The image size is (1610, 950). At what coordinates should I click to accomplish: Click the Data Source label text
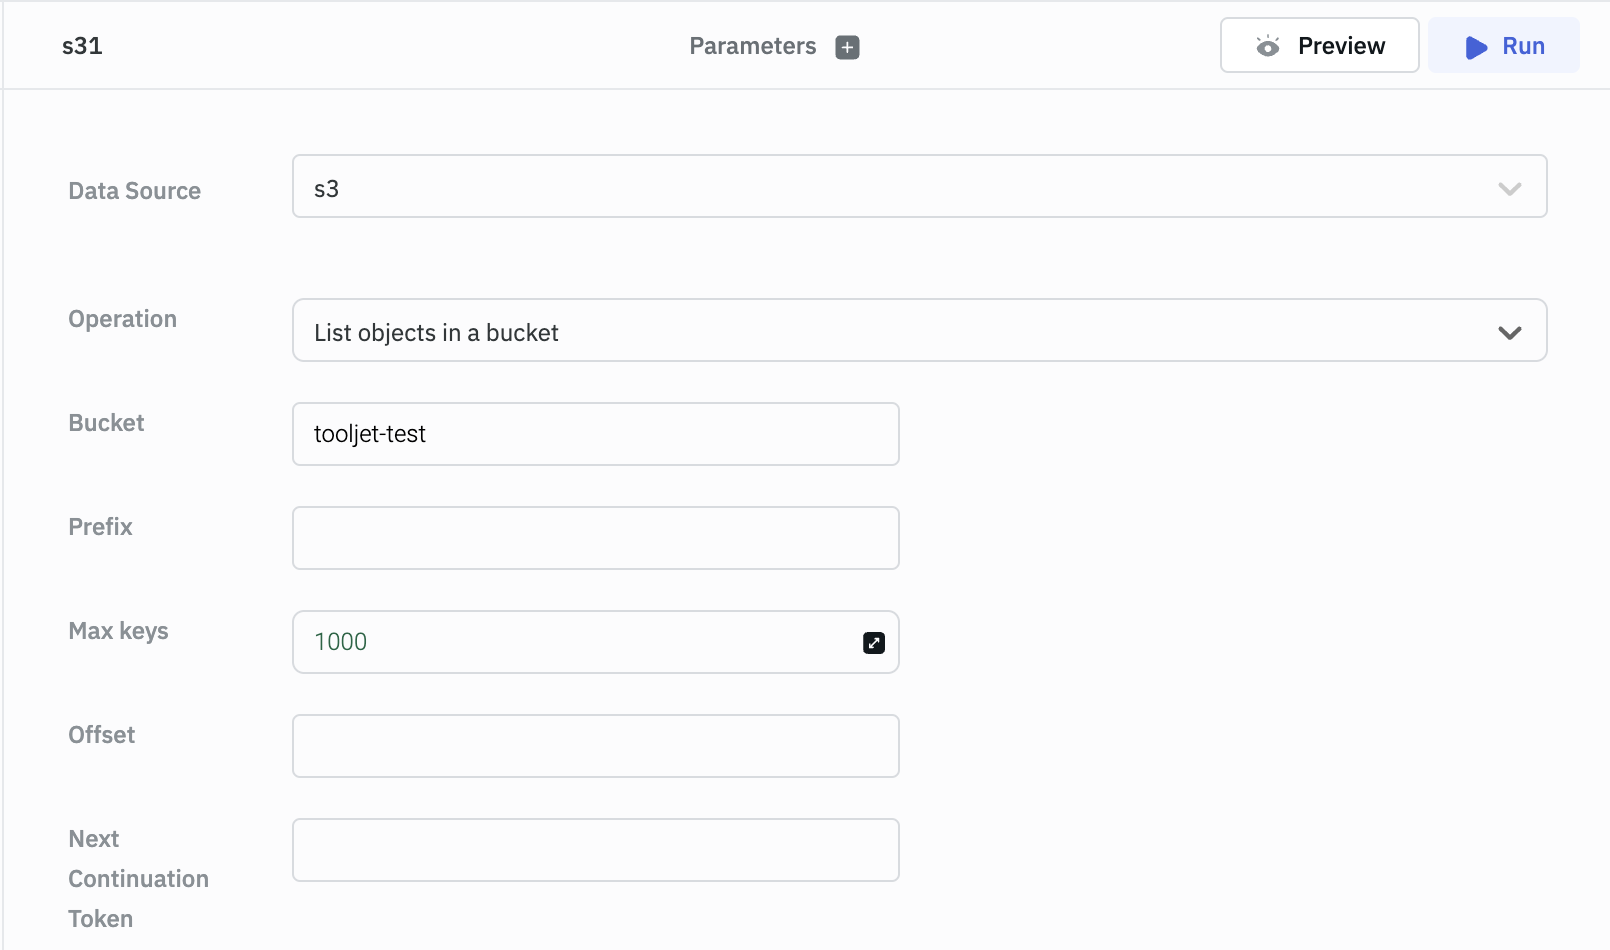pyautogui.click(x=134, y=191)
